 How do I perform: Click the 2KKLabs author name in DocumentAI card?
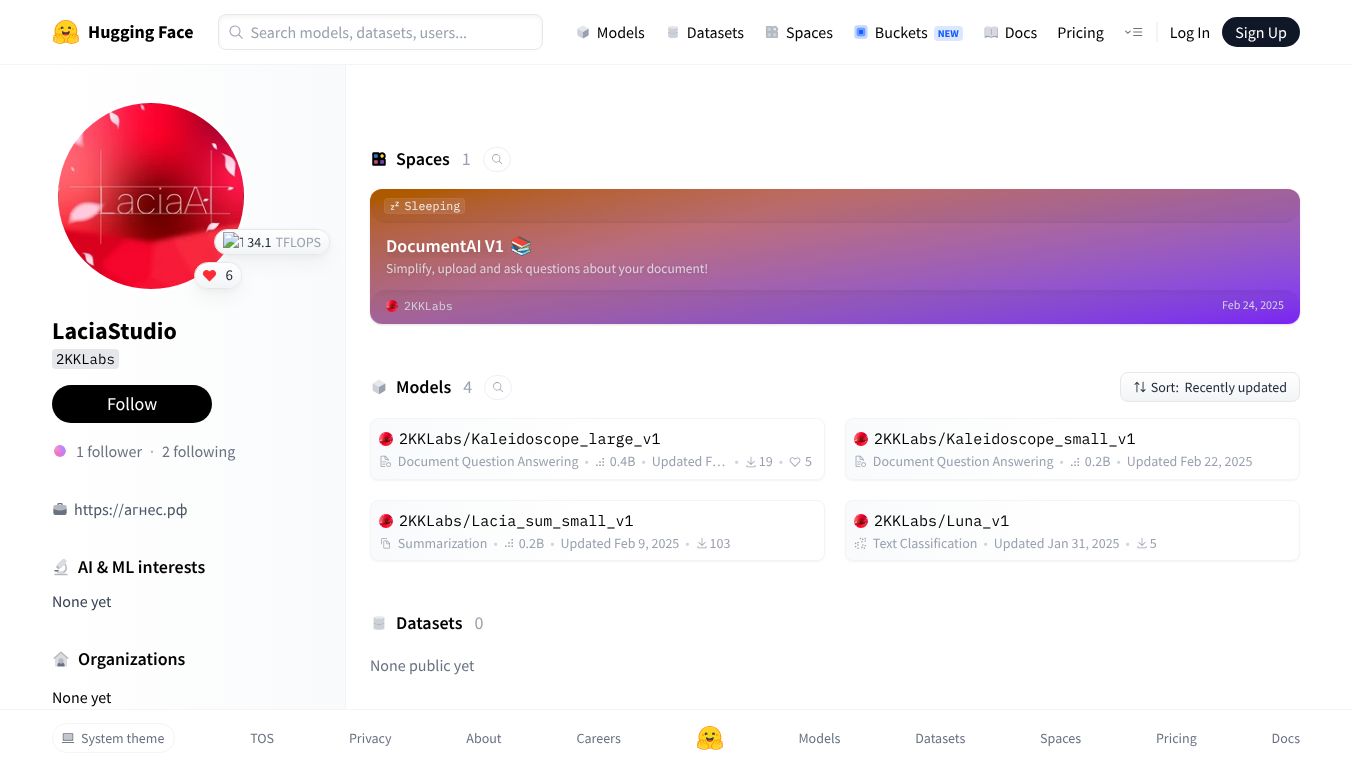tap(428, 306)
